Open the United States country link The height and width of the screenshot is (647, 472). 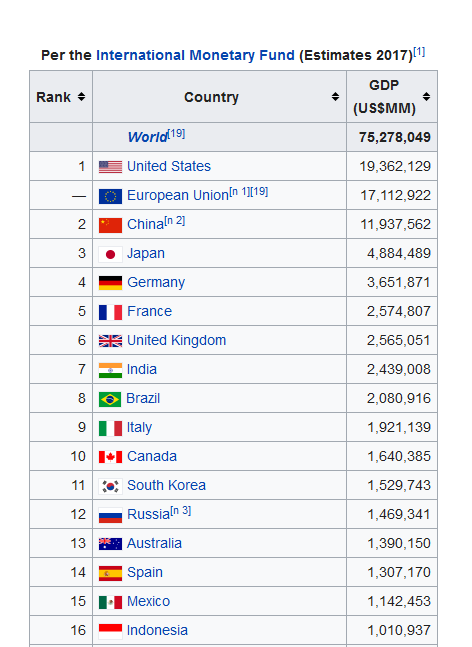(169, 166)
